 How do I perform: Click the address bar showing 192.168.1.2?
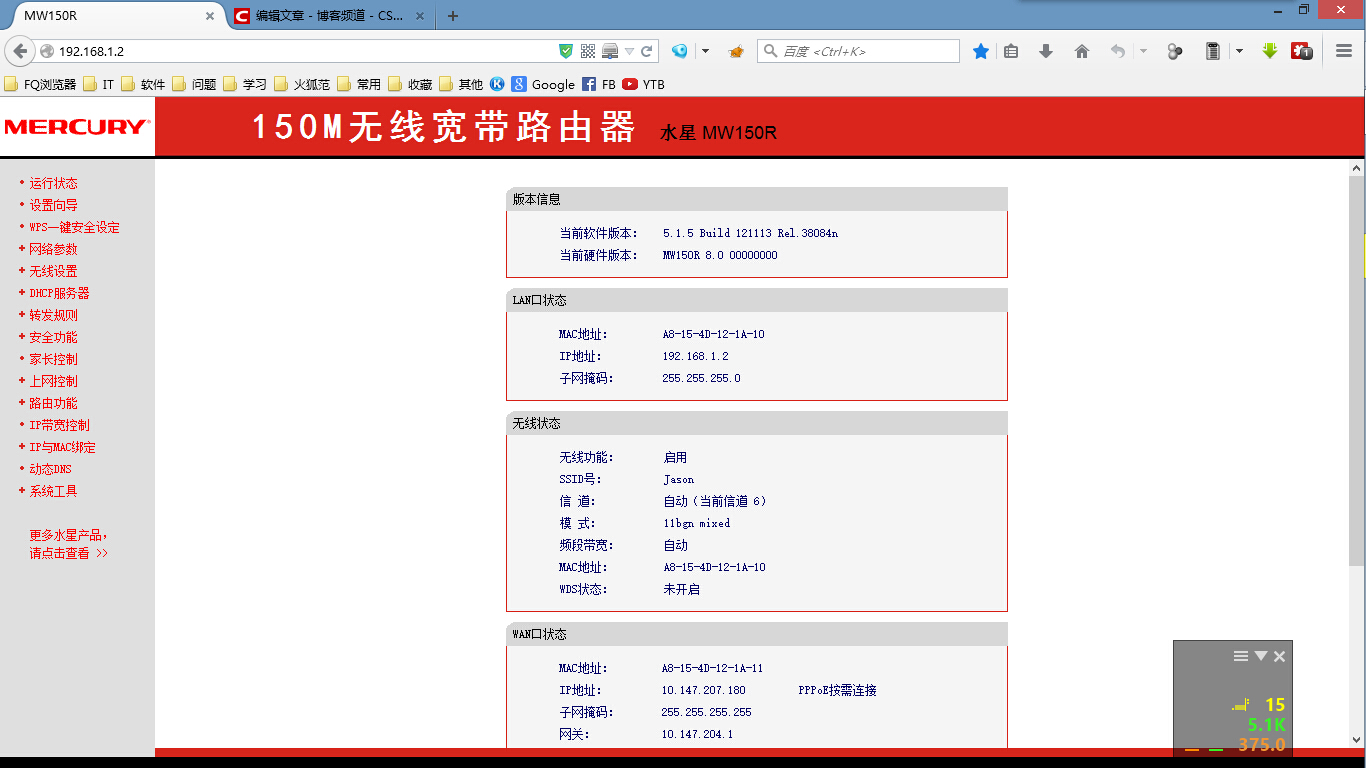[300, 51]
